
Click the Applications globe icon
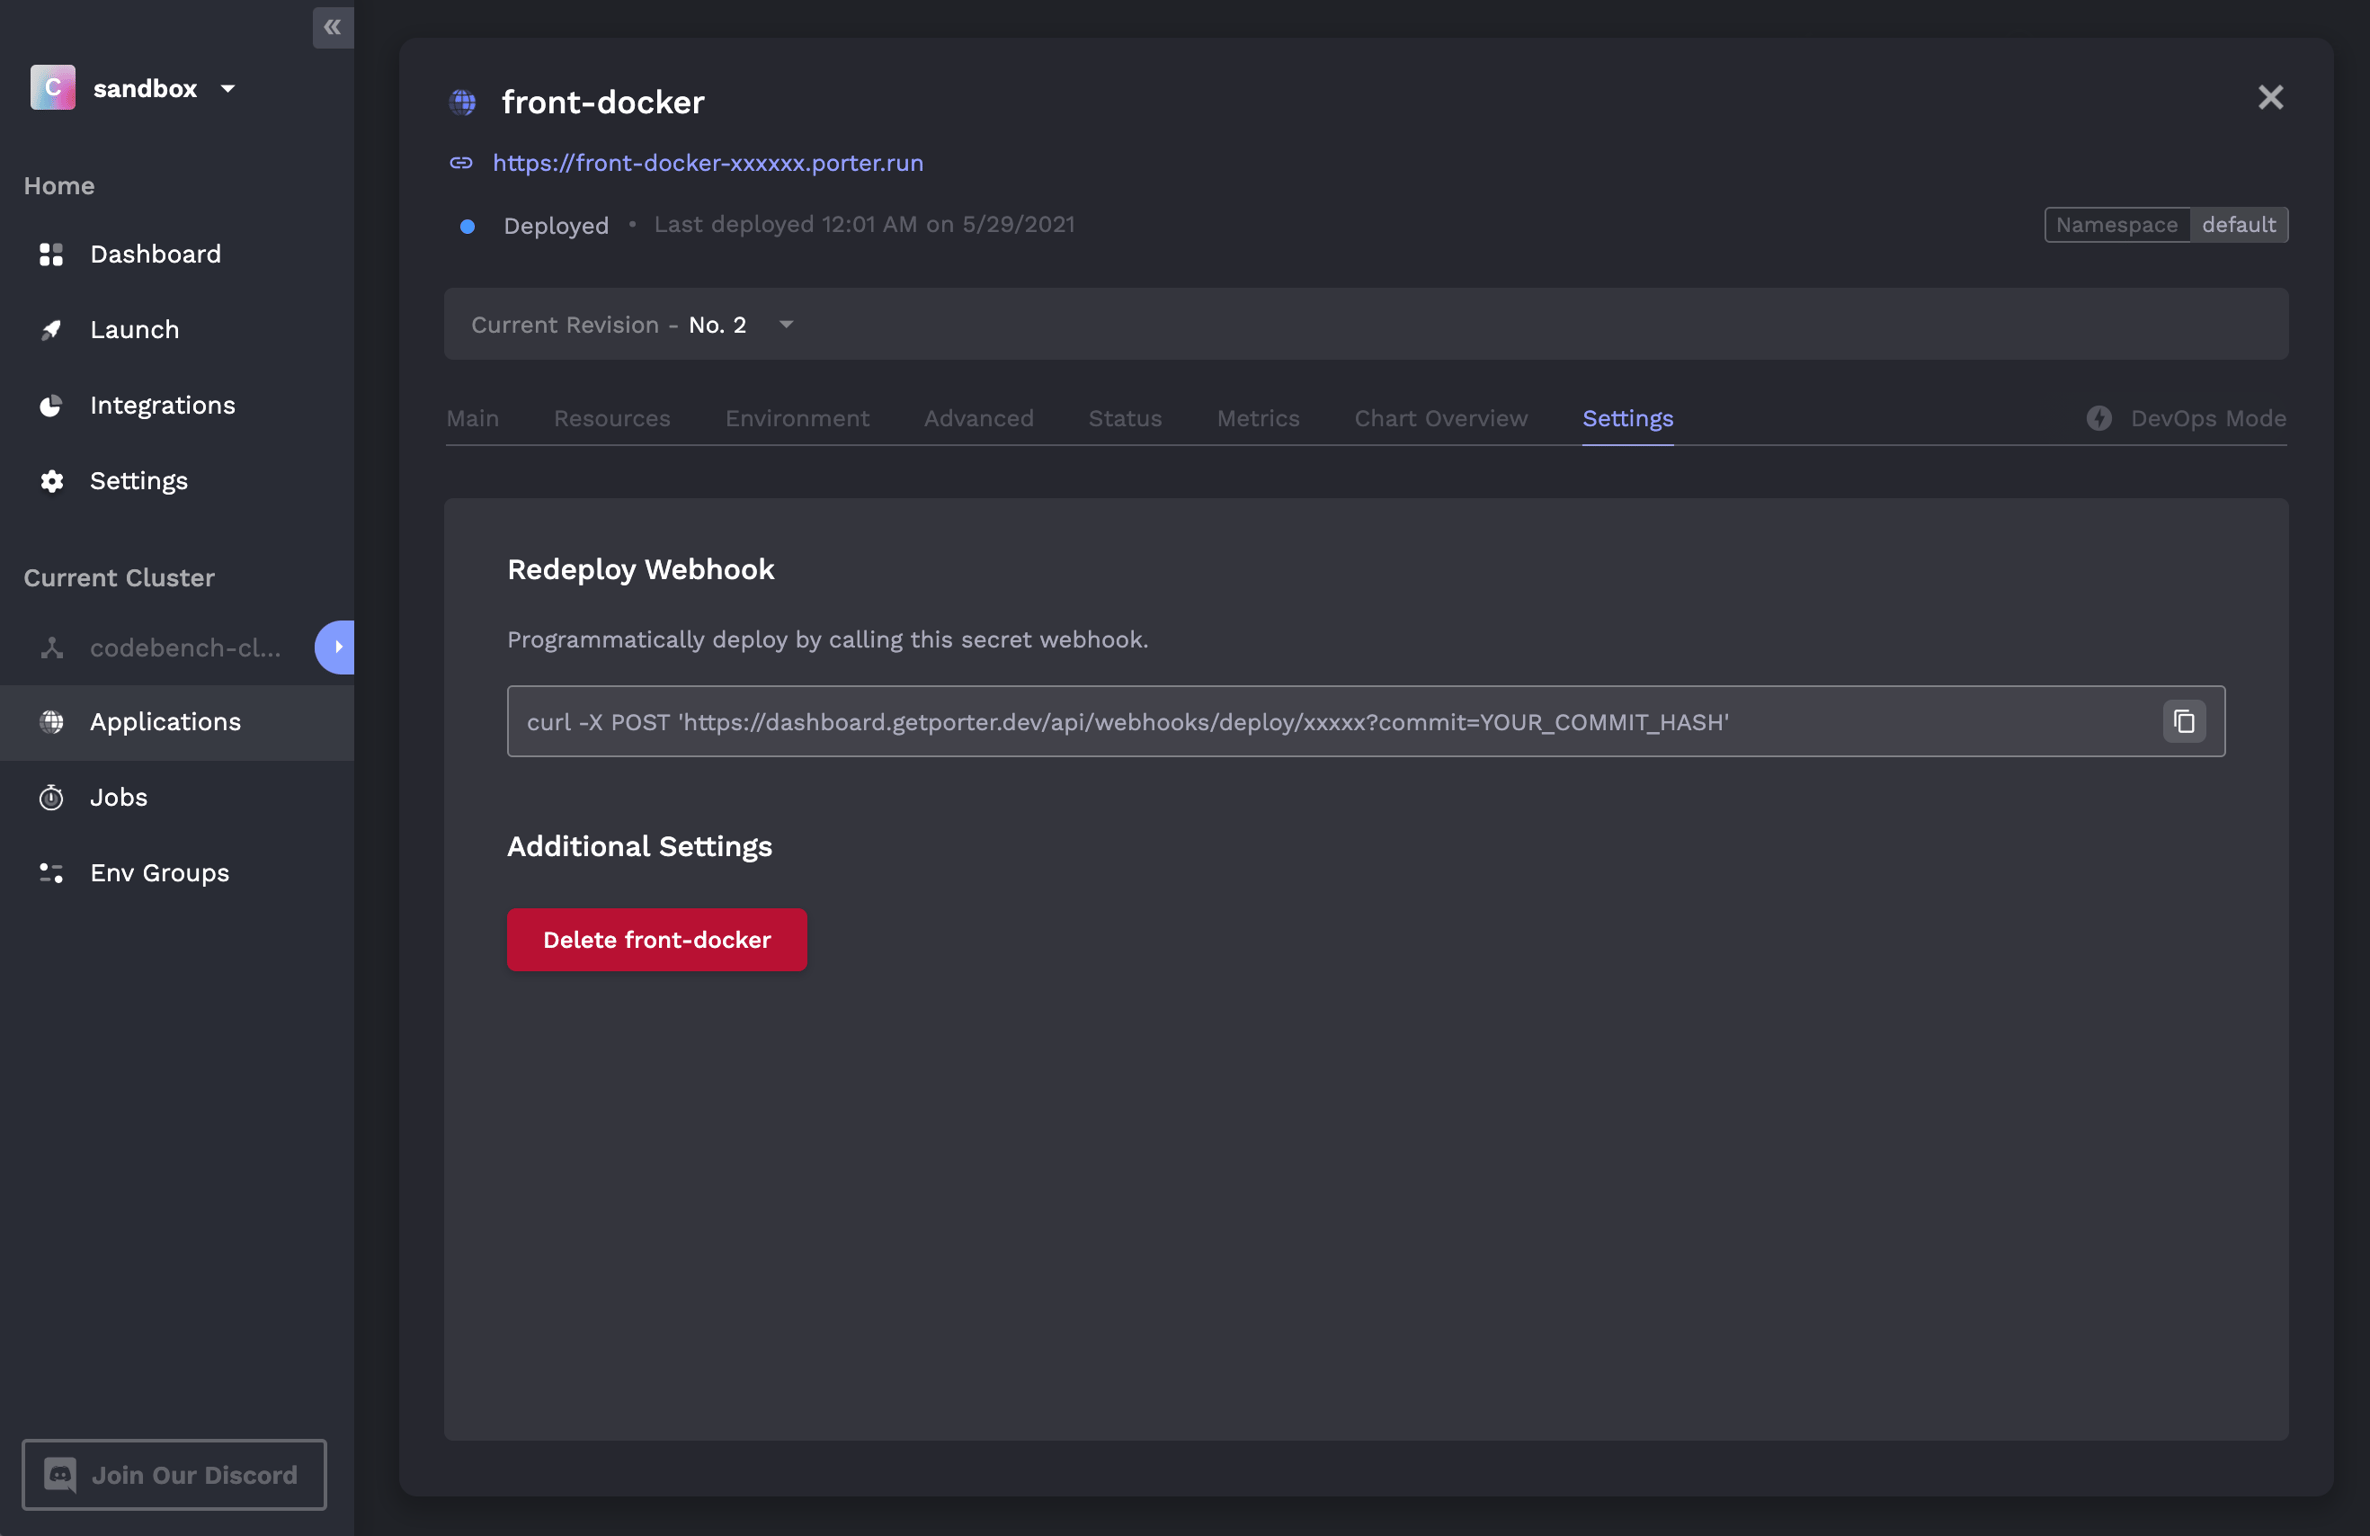click(51, 722)
